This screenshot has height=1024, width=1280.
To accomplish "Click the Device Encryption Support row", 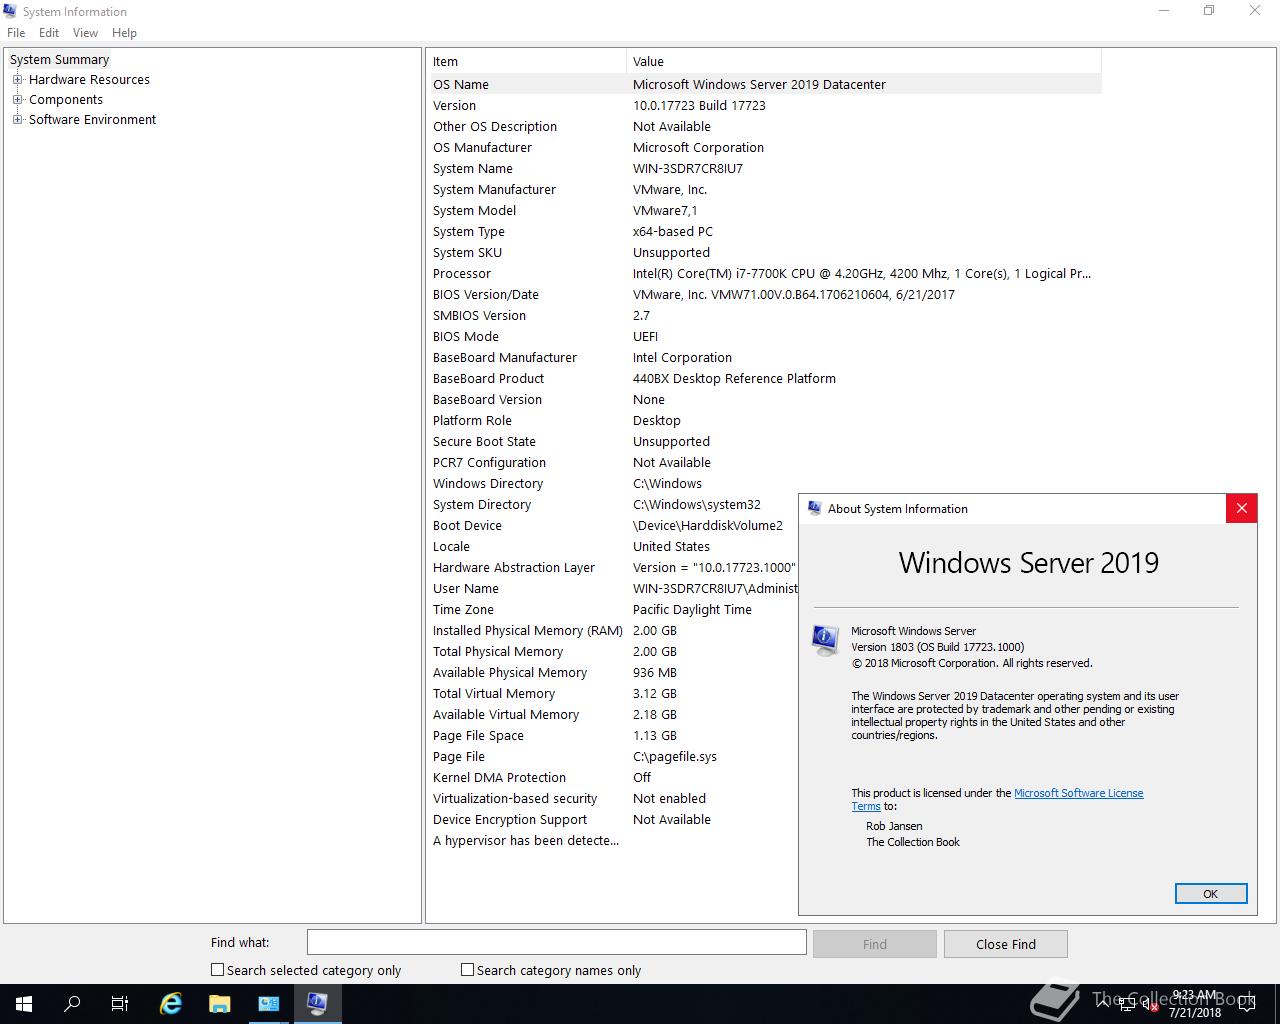I will (x=614, y=819).
